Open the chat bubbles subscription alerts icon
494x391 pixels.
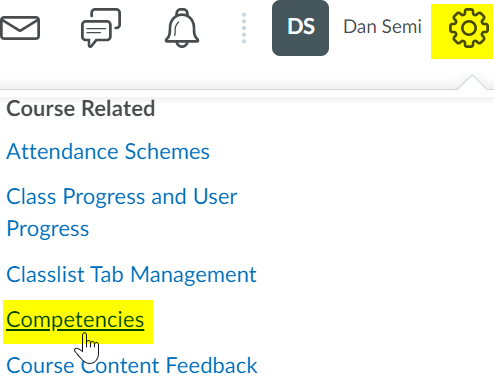coord(101,28)
